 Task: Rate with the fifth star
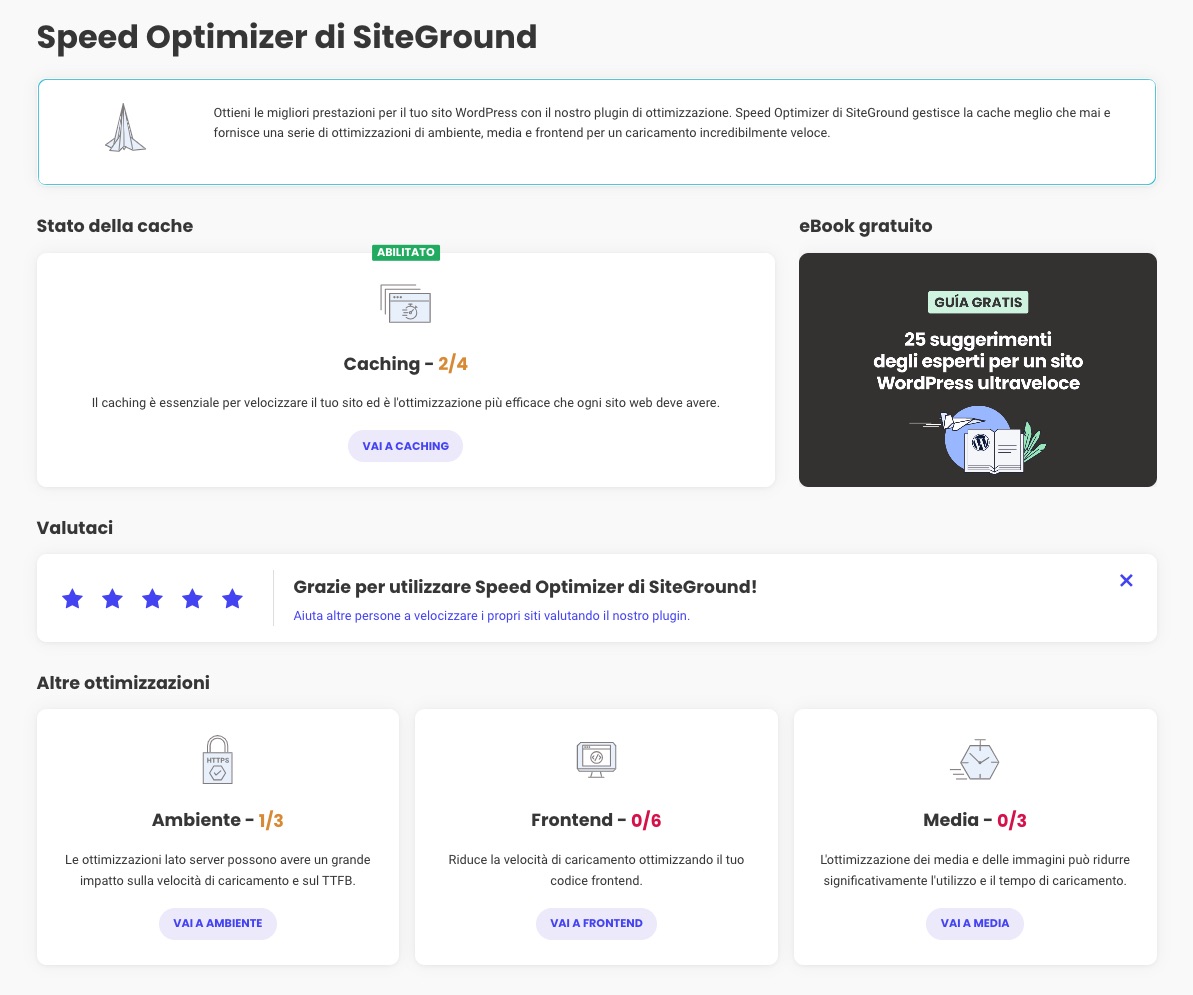[x=232, y=599]
